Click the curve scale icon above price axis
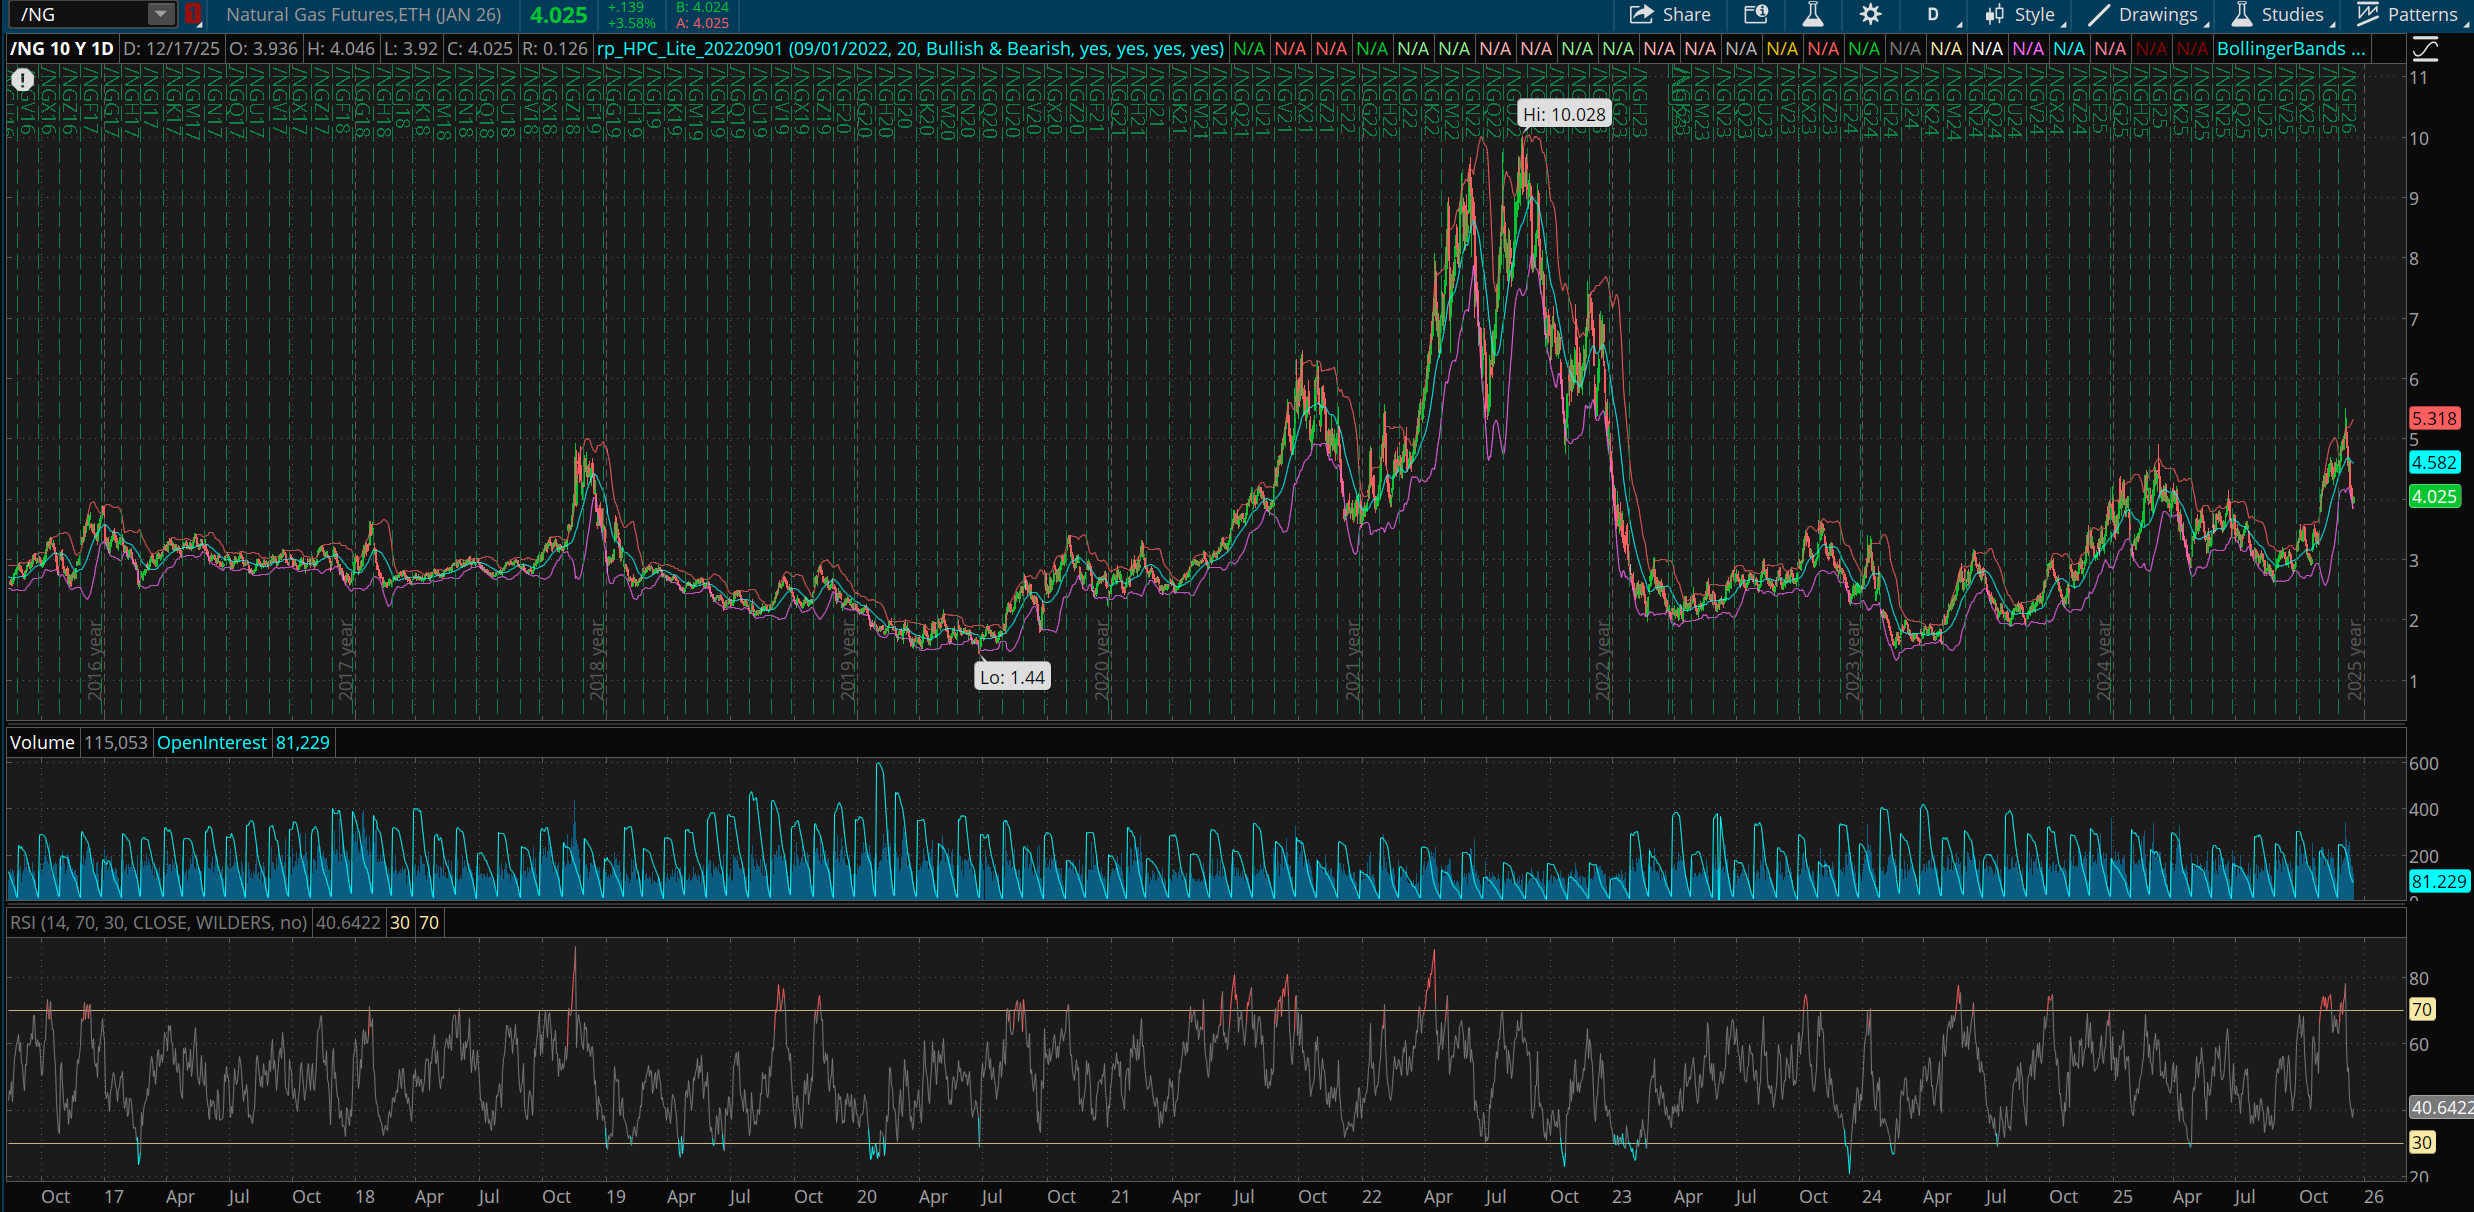 (x=2426, y=48)
